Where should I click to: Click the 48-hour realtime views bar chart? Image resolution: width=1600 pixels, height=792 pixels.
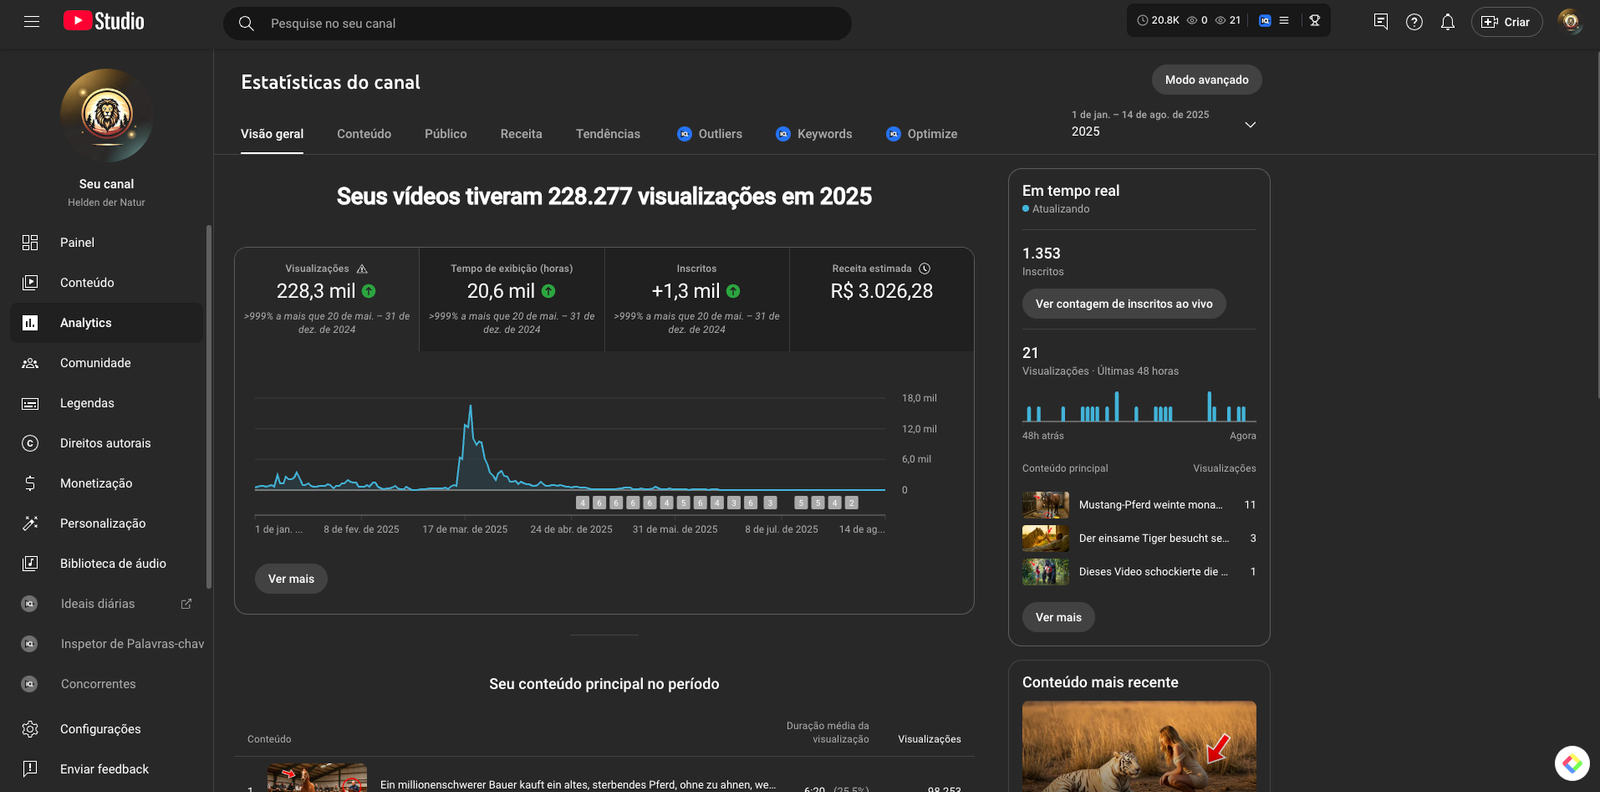tap(1139, 406)
